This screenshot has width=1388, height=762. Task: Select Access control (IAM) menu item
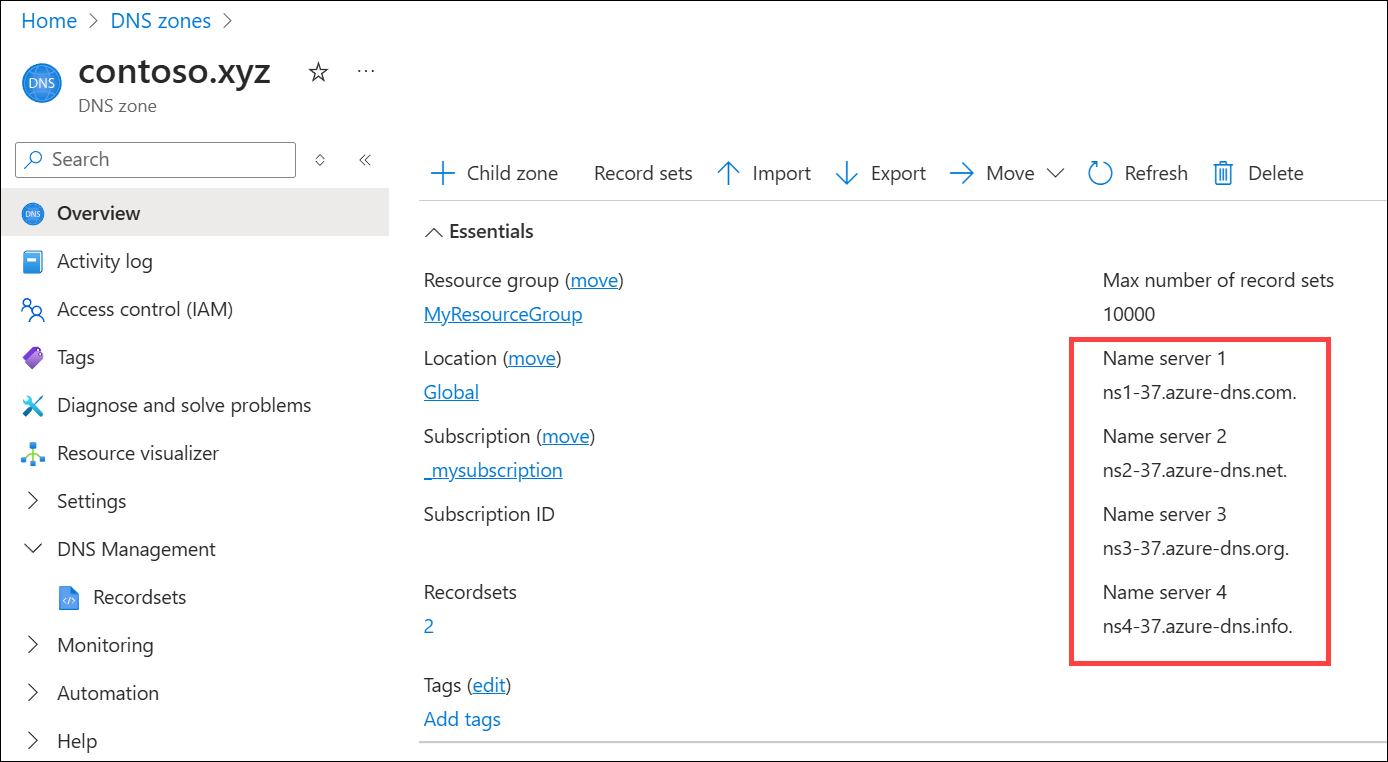click(144, 309)
